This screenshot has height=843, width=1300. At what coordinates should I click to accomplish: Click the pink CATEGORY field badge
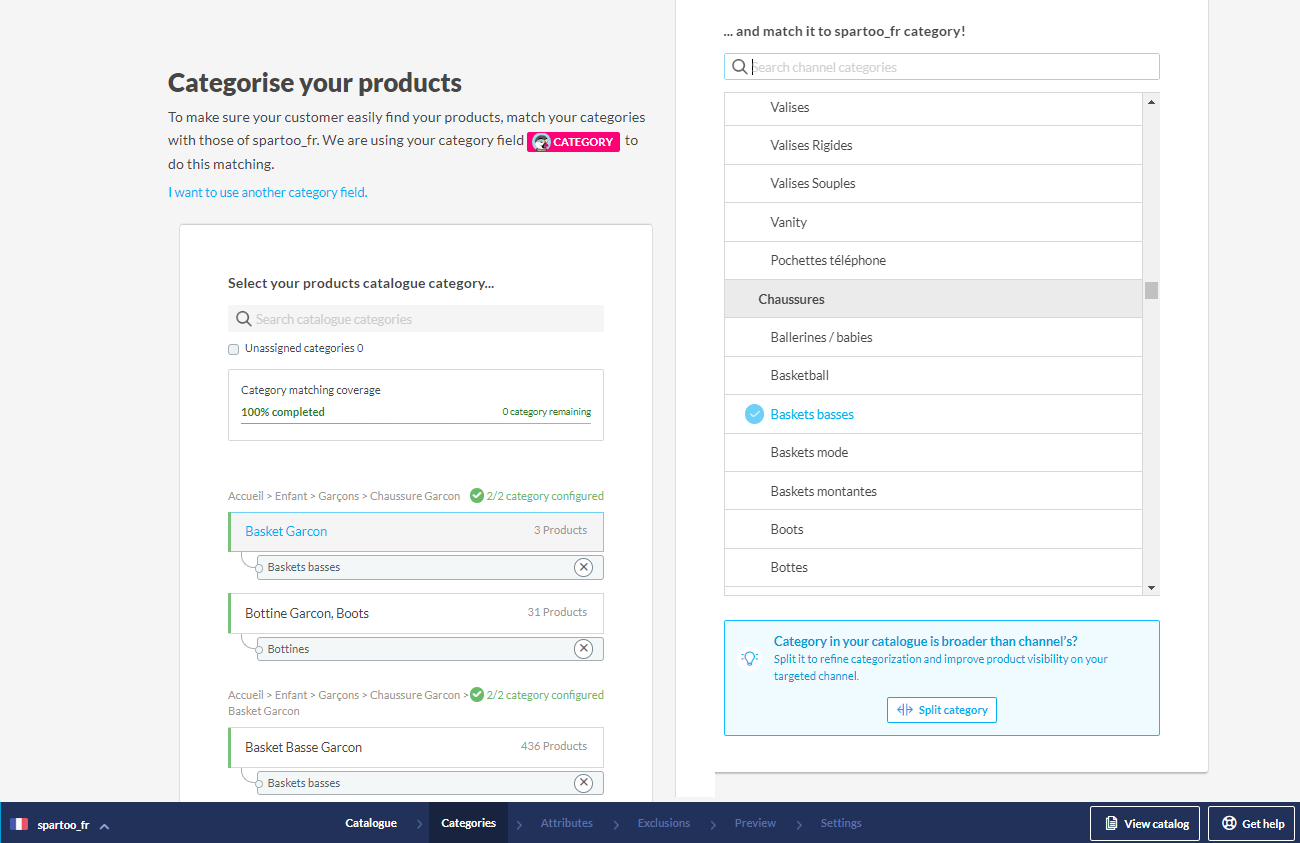pyautogui.click(x=574, y=142)
